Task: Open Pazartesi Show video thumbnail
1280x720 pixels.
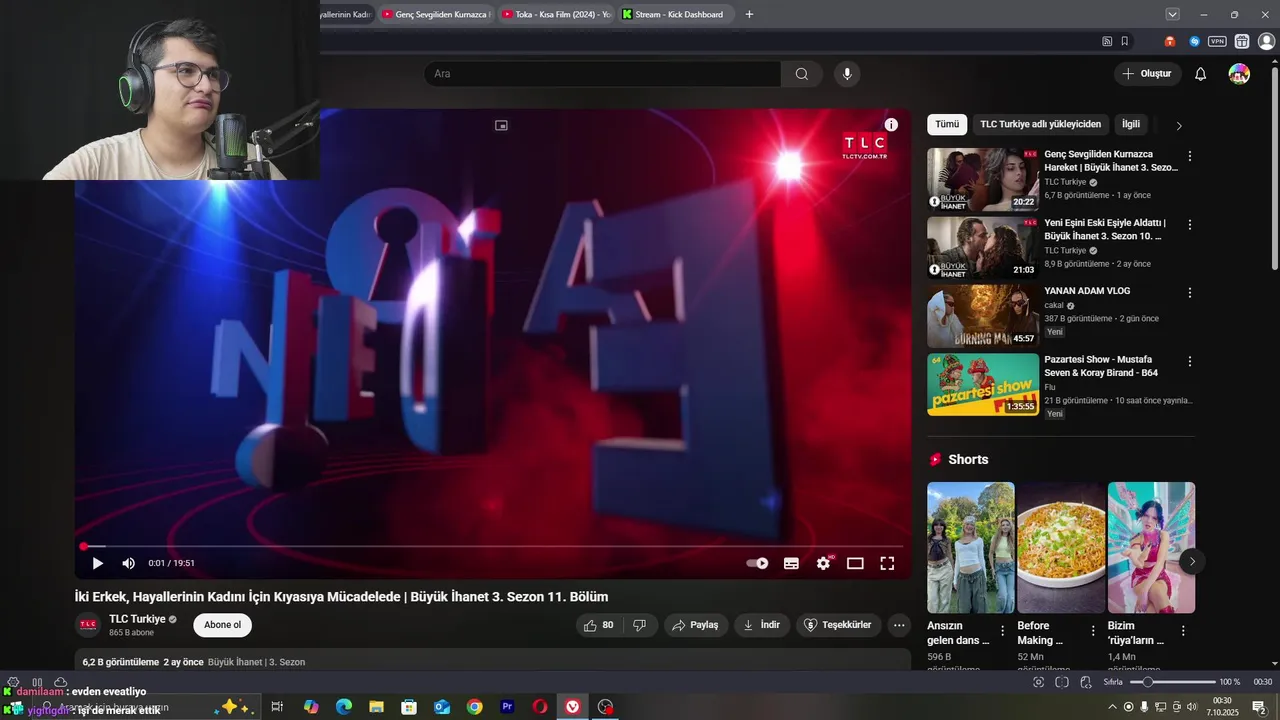Action: click(983, 384)
